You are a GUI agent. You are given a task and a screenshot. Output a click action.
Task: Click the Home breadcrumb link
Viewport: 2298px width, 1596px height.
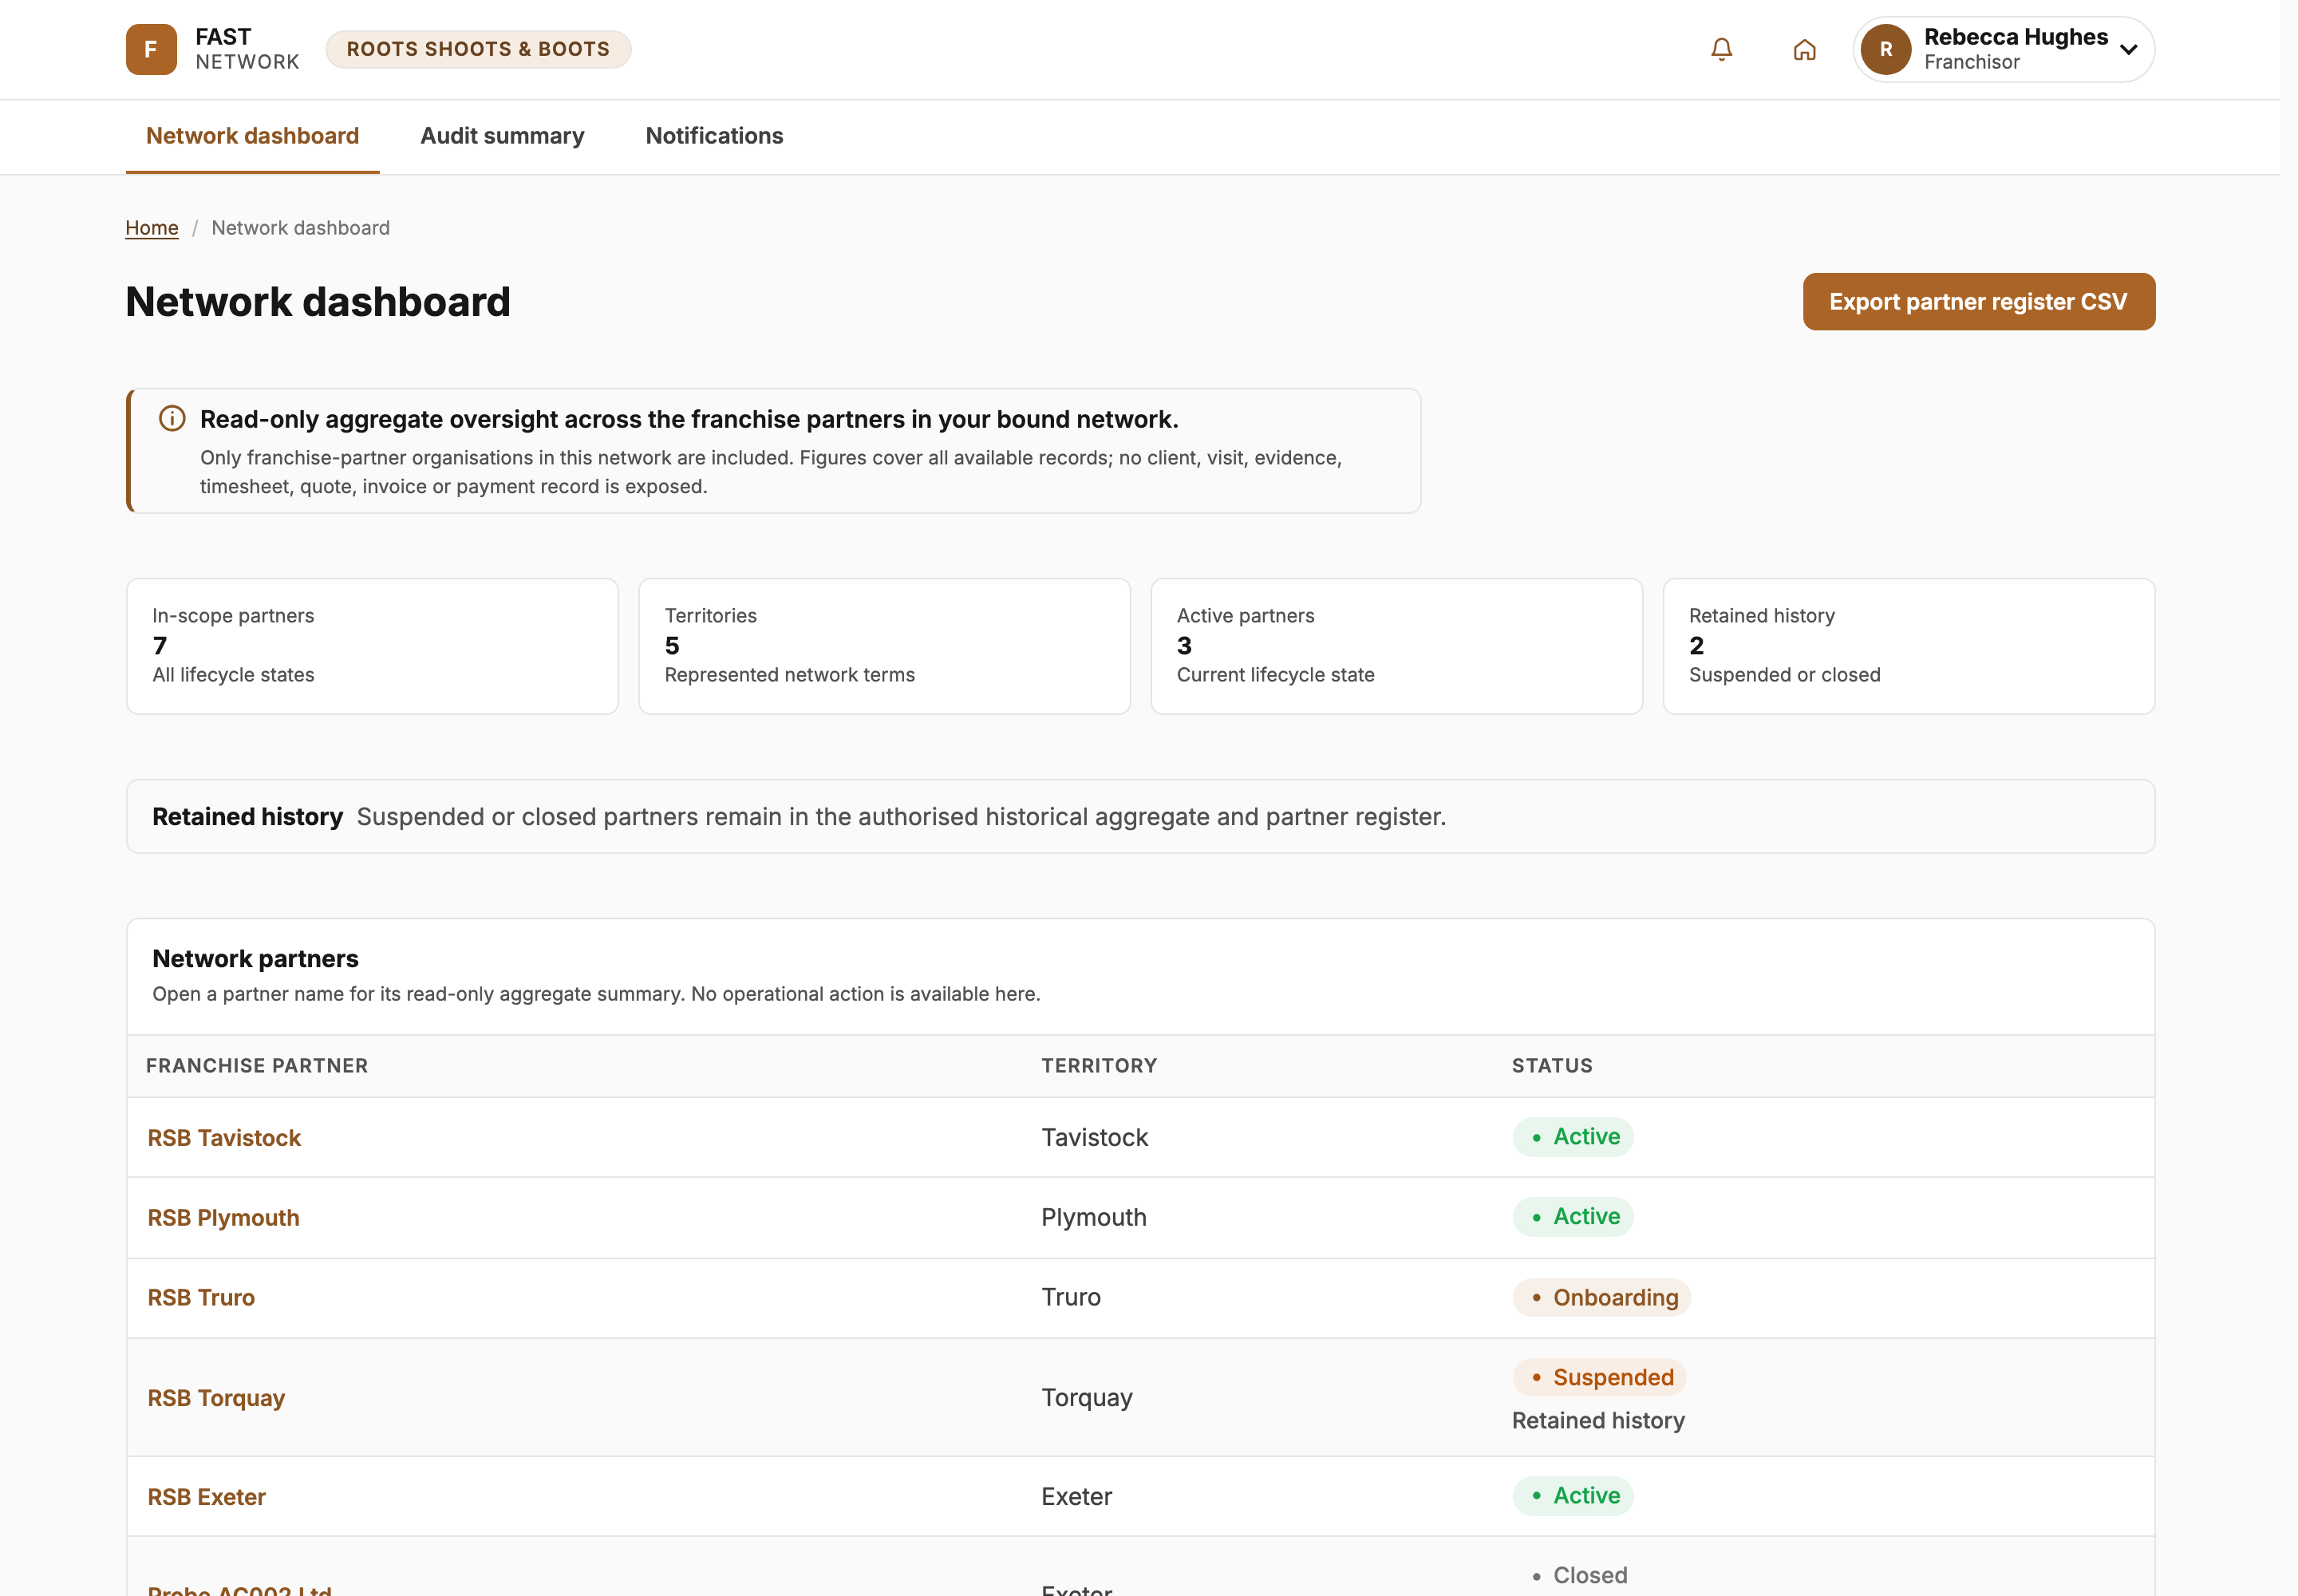coord(152,228)
